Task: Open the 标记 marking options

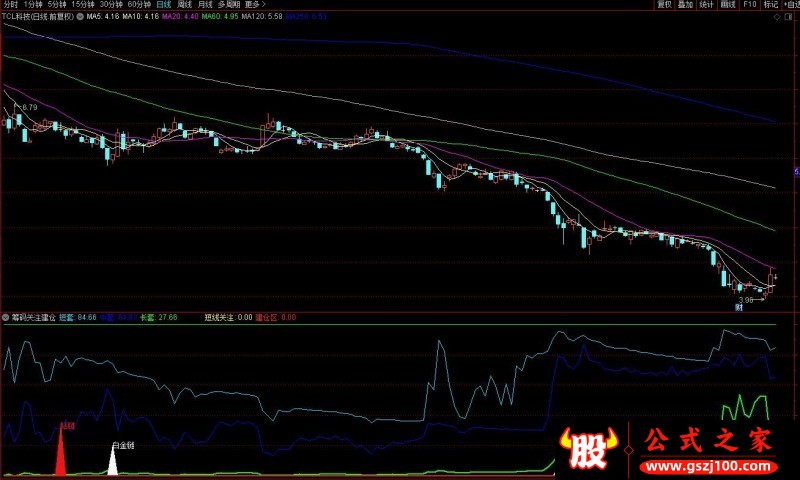Action: (x=770, y=5)
